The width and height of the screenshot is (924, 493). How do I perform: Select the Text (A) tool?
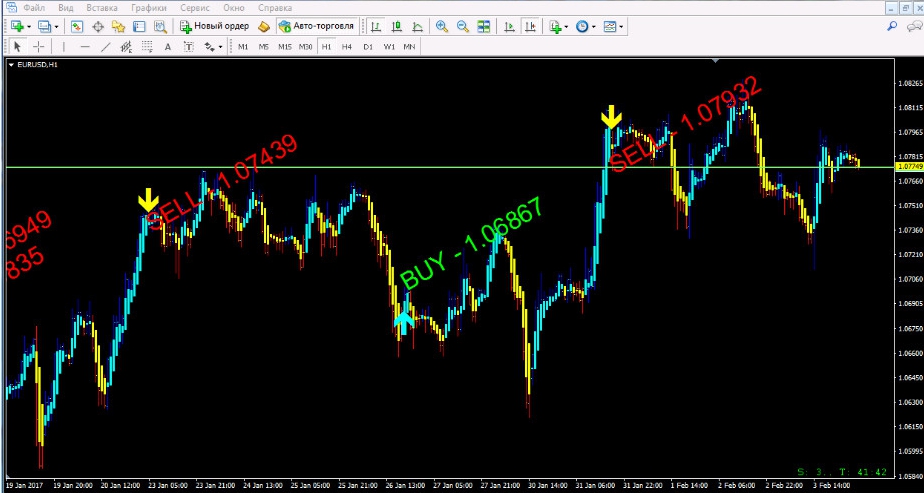tap(166, 46)
